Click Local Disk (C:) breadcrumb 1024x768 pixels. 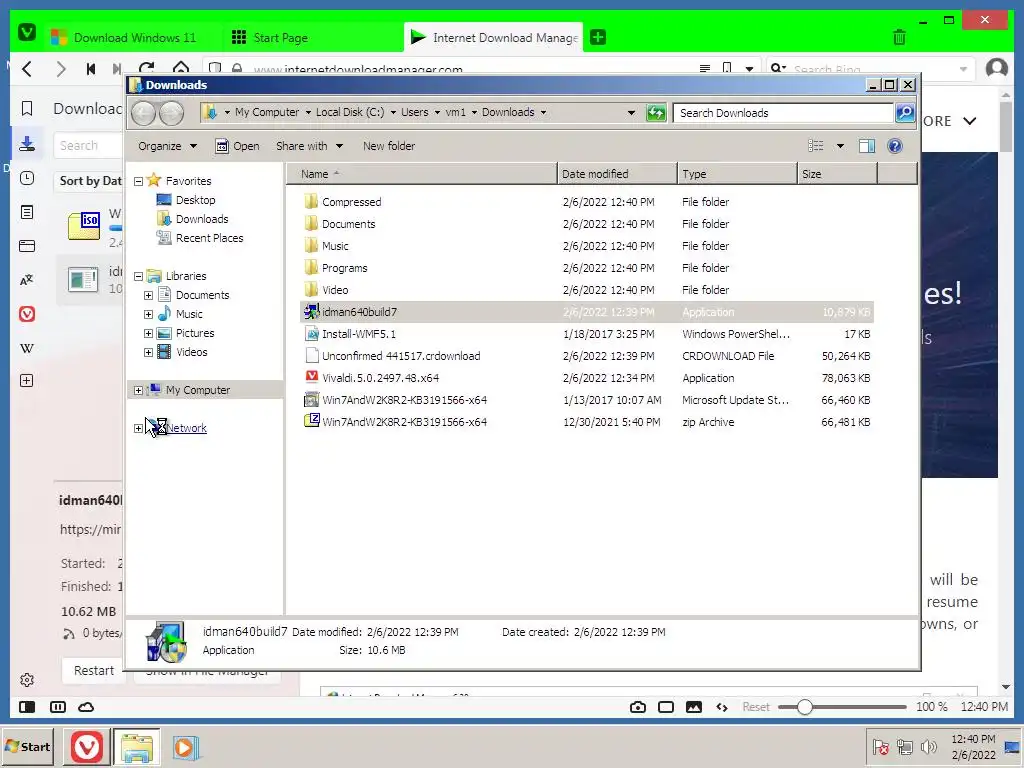coord(349,112)
